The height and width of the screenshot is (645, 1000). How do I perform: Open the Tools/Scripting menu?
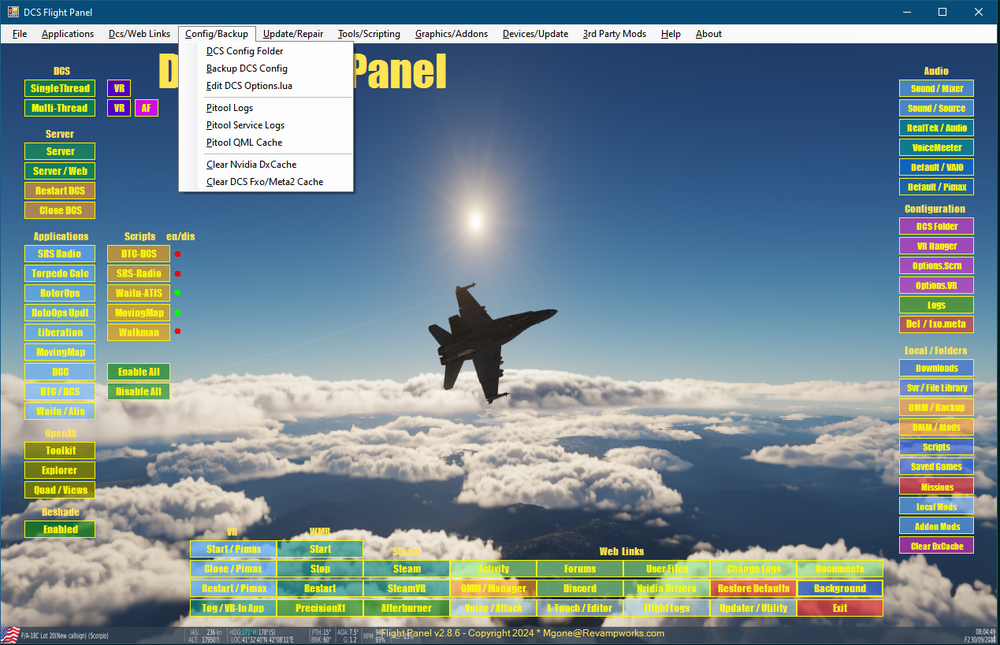coord(369,34)
